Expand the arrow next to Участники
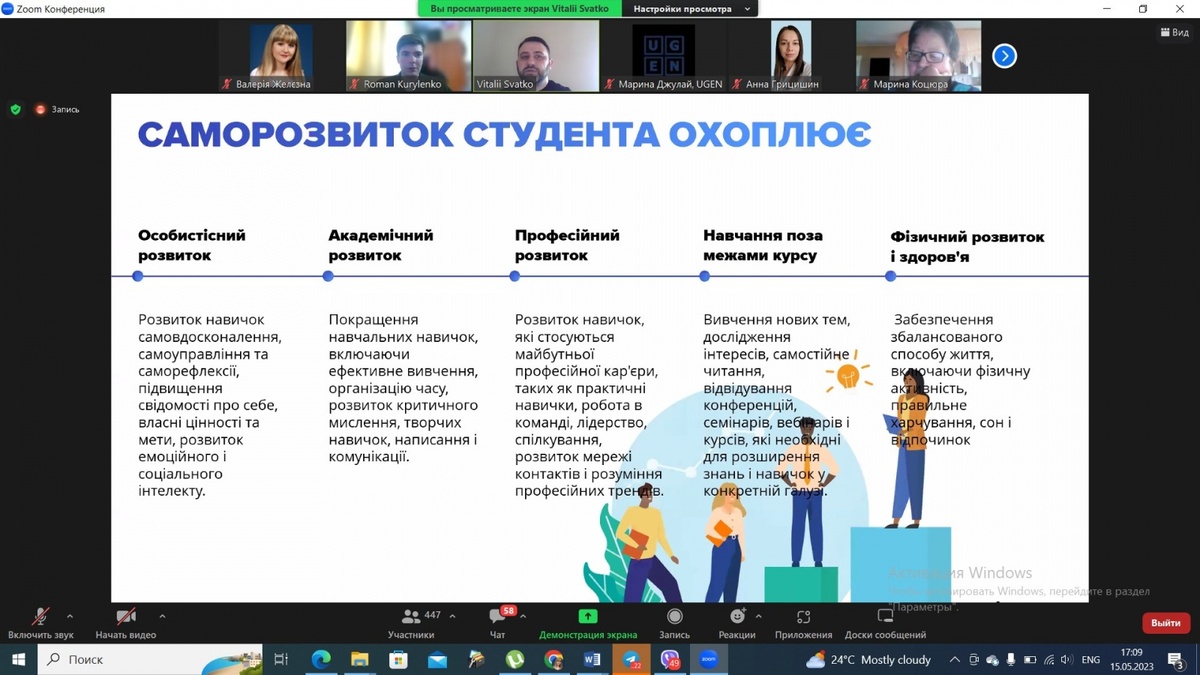The width and height of the screenshot is (1200, 675). pyautogui.click(x=452, y=616)
